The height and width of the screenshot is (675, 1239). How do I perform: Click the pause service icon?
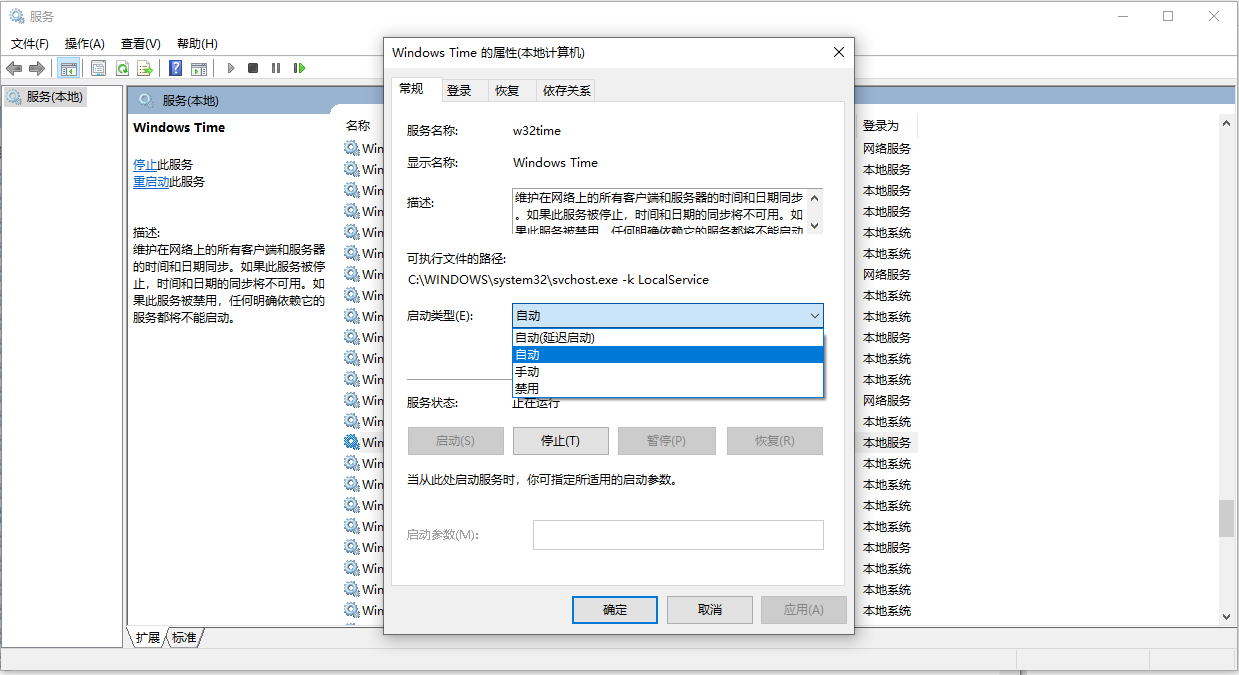coord(276,68)
